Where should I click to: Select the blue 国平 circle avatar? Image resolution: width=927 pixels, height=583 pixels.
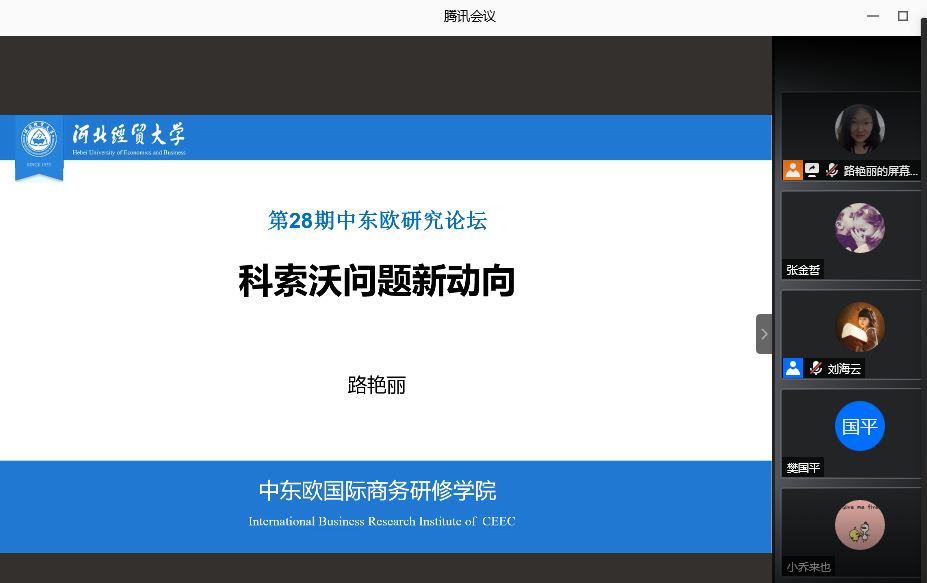(x=859, y=426)
